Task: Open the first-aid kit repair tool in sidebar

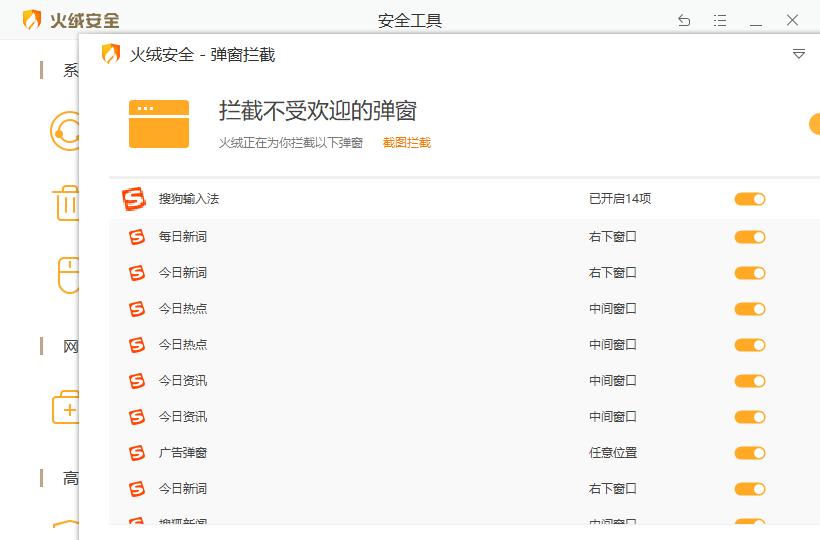Action: point(66,407)
